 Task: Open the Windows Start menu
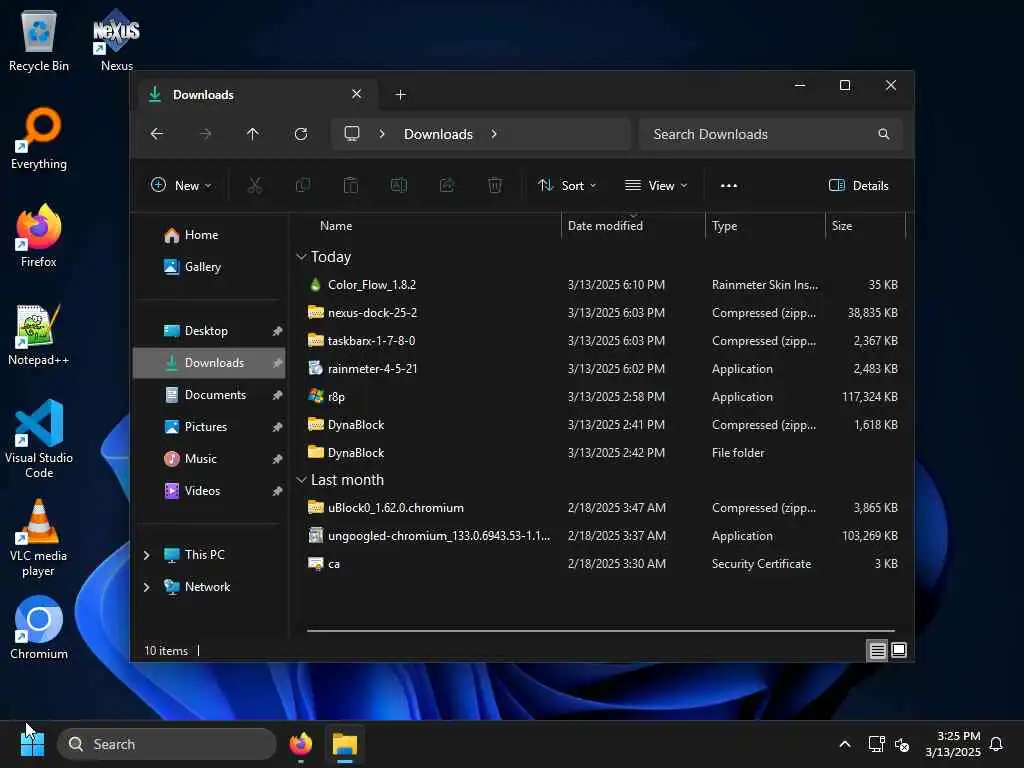[32, 744]
